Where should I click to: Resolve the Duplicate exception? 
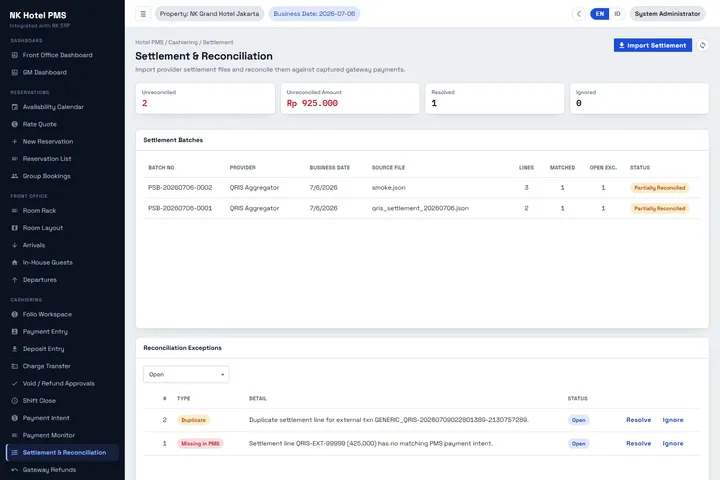pyautogui.click(x=638, y=420)
